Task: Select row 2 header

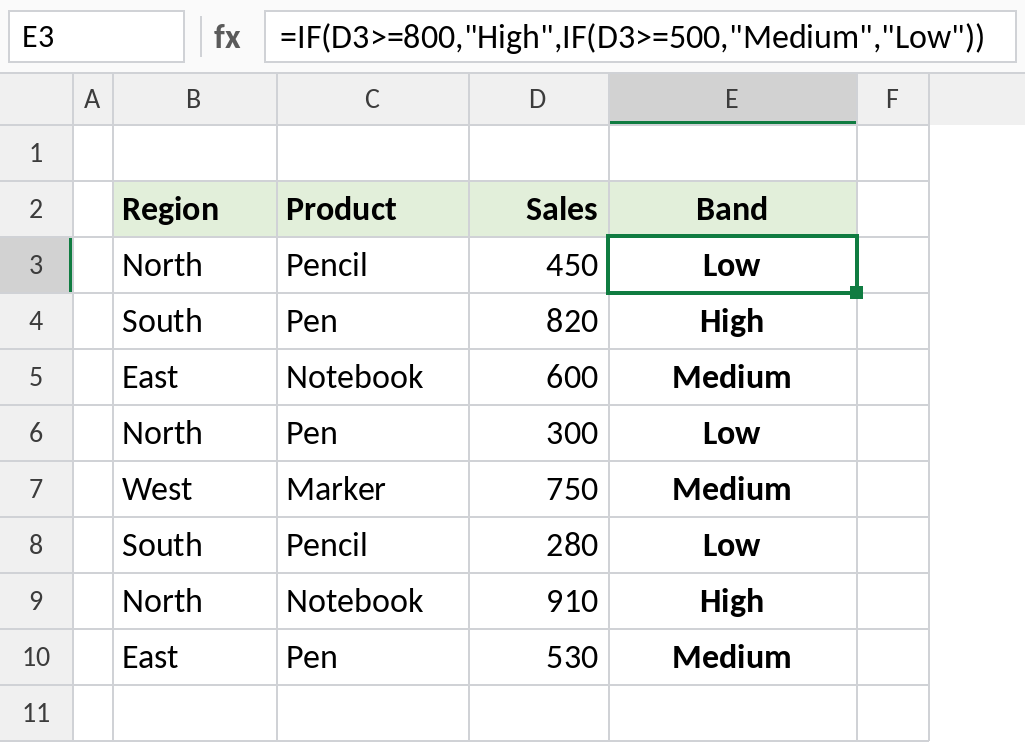Action: pos(36,209)
